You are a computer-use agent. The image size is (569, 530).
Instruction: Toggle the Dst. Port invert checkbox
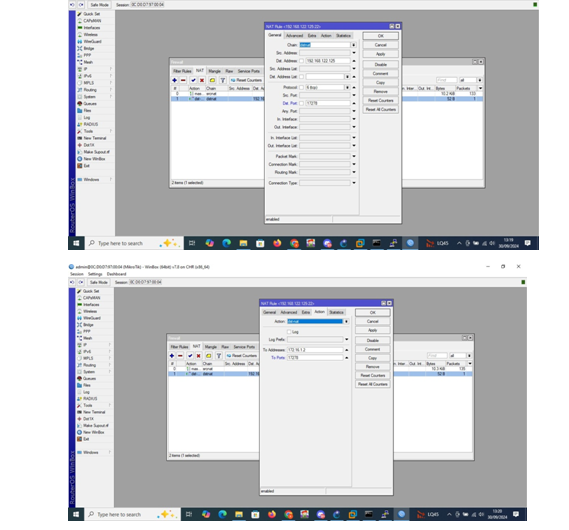click(301, 103)
